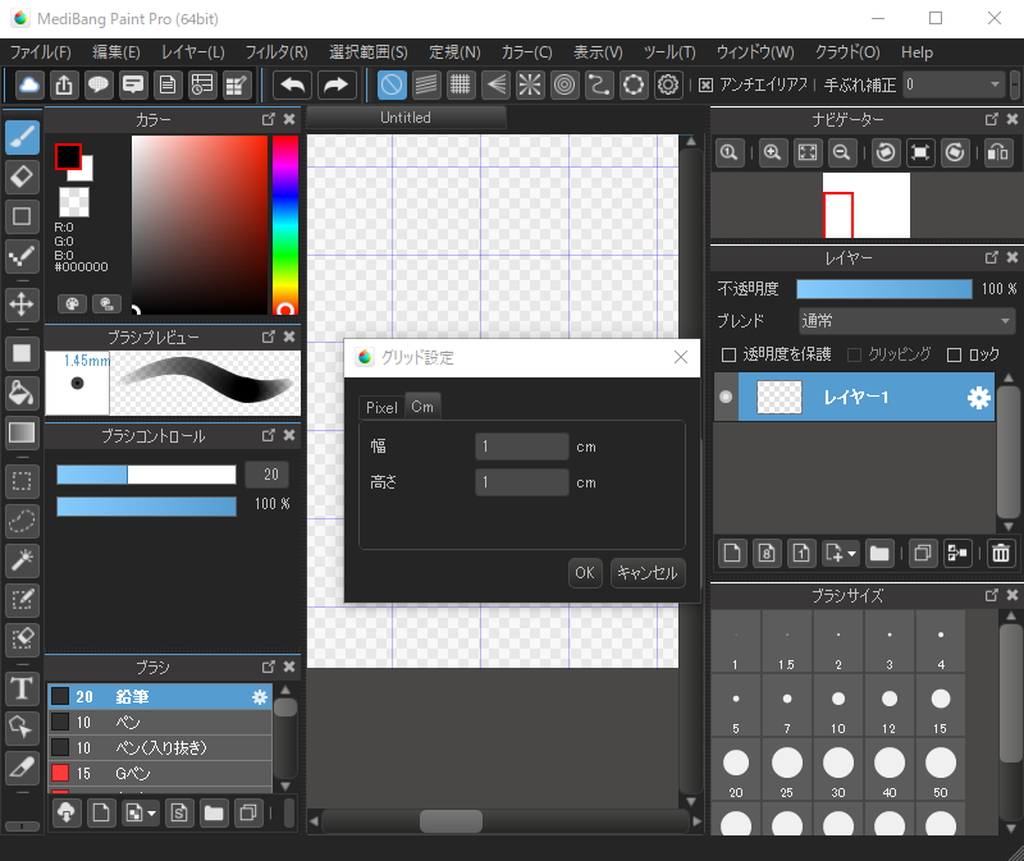Enable the radial snap guide
1024x861 pixels.
coord(530,85)
